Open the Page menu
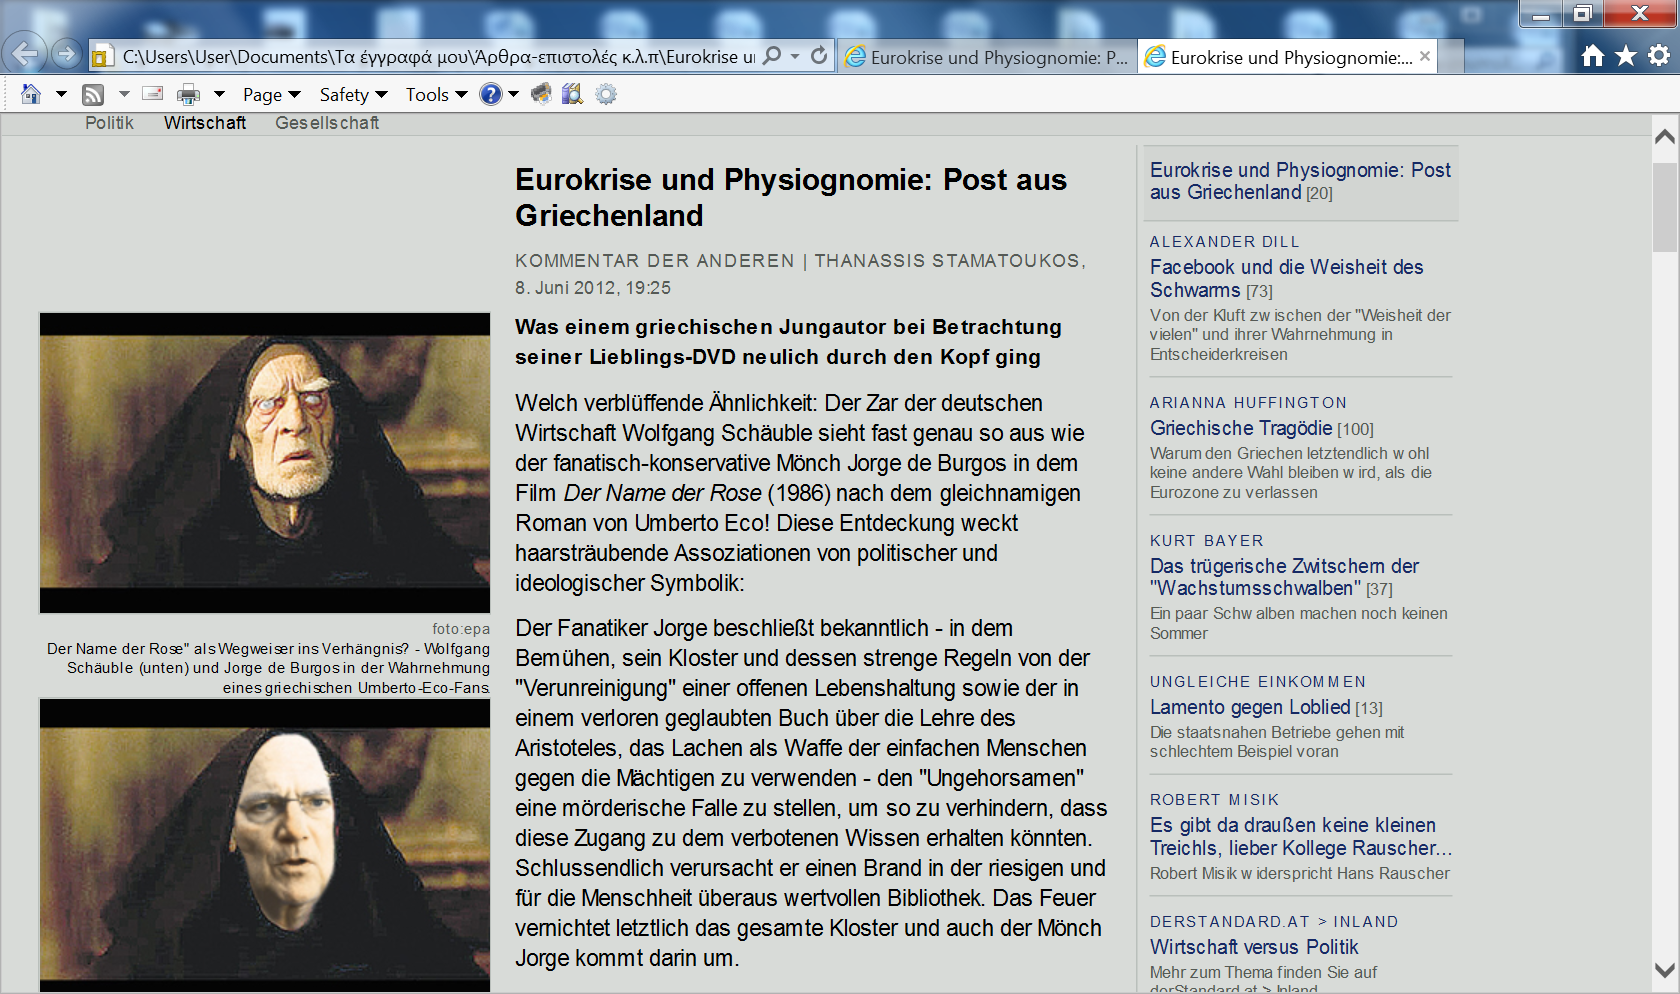This screenshot has height=994, width=1680. [x=272, y=94]
